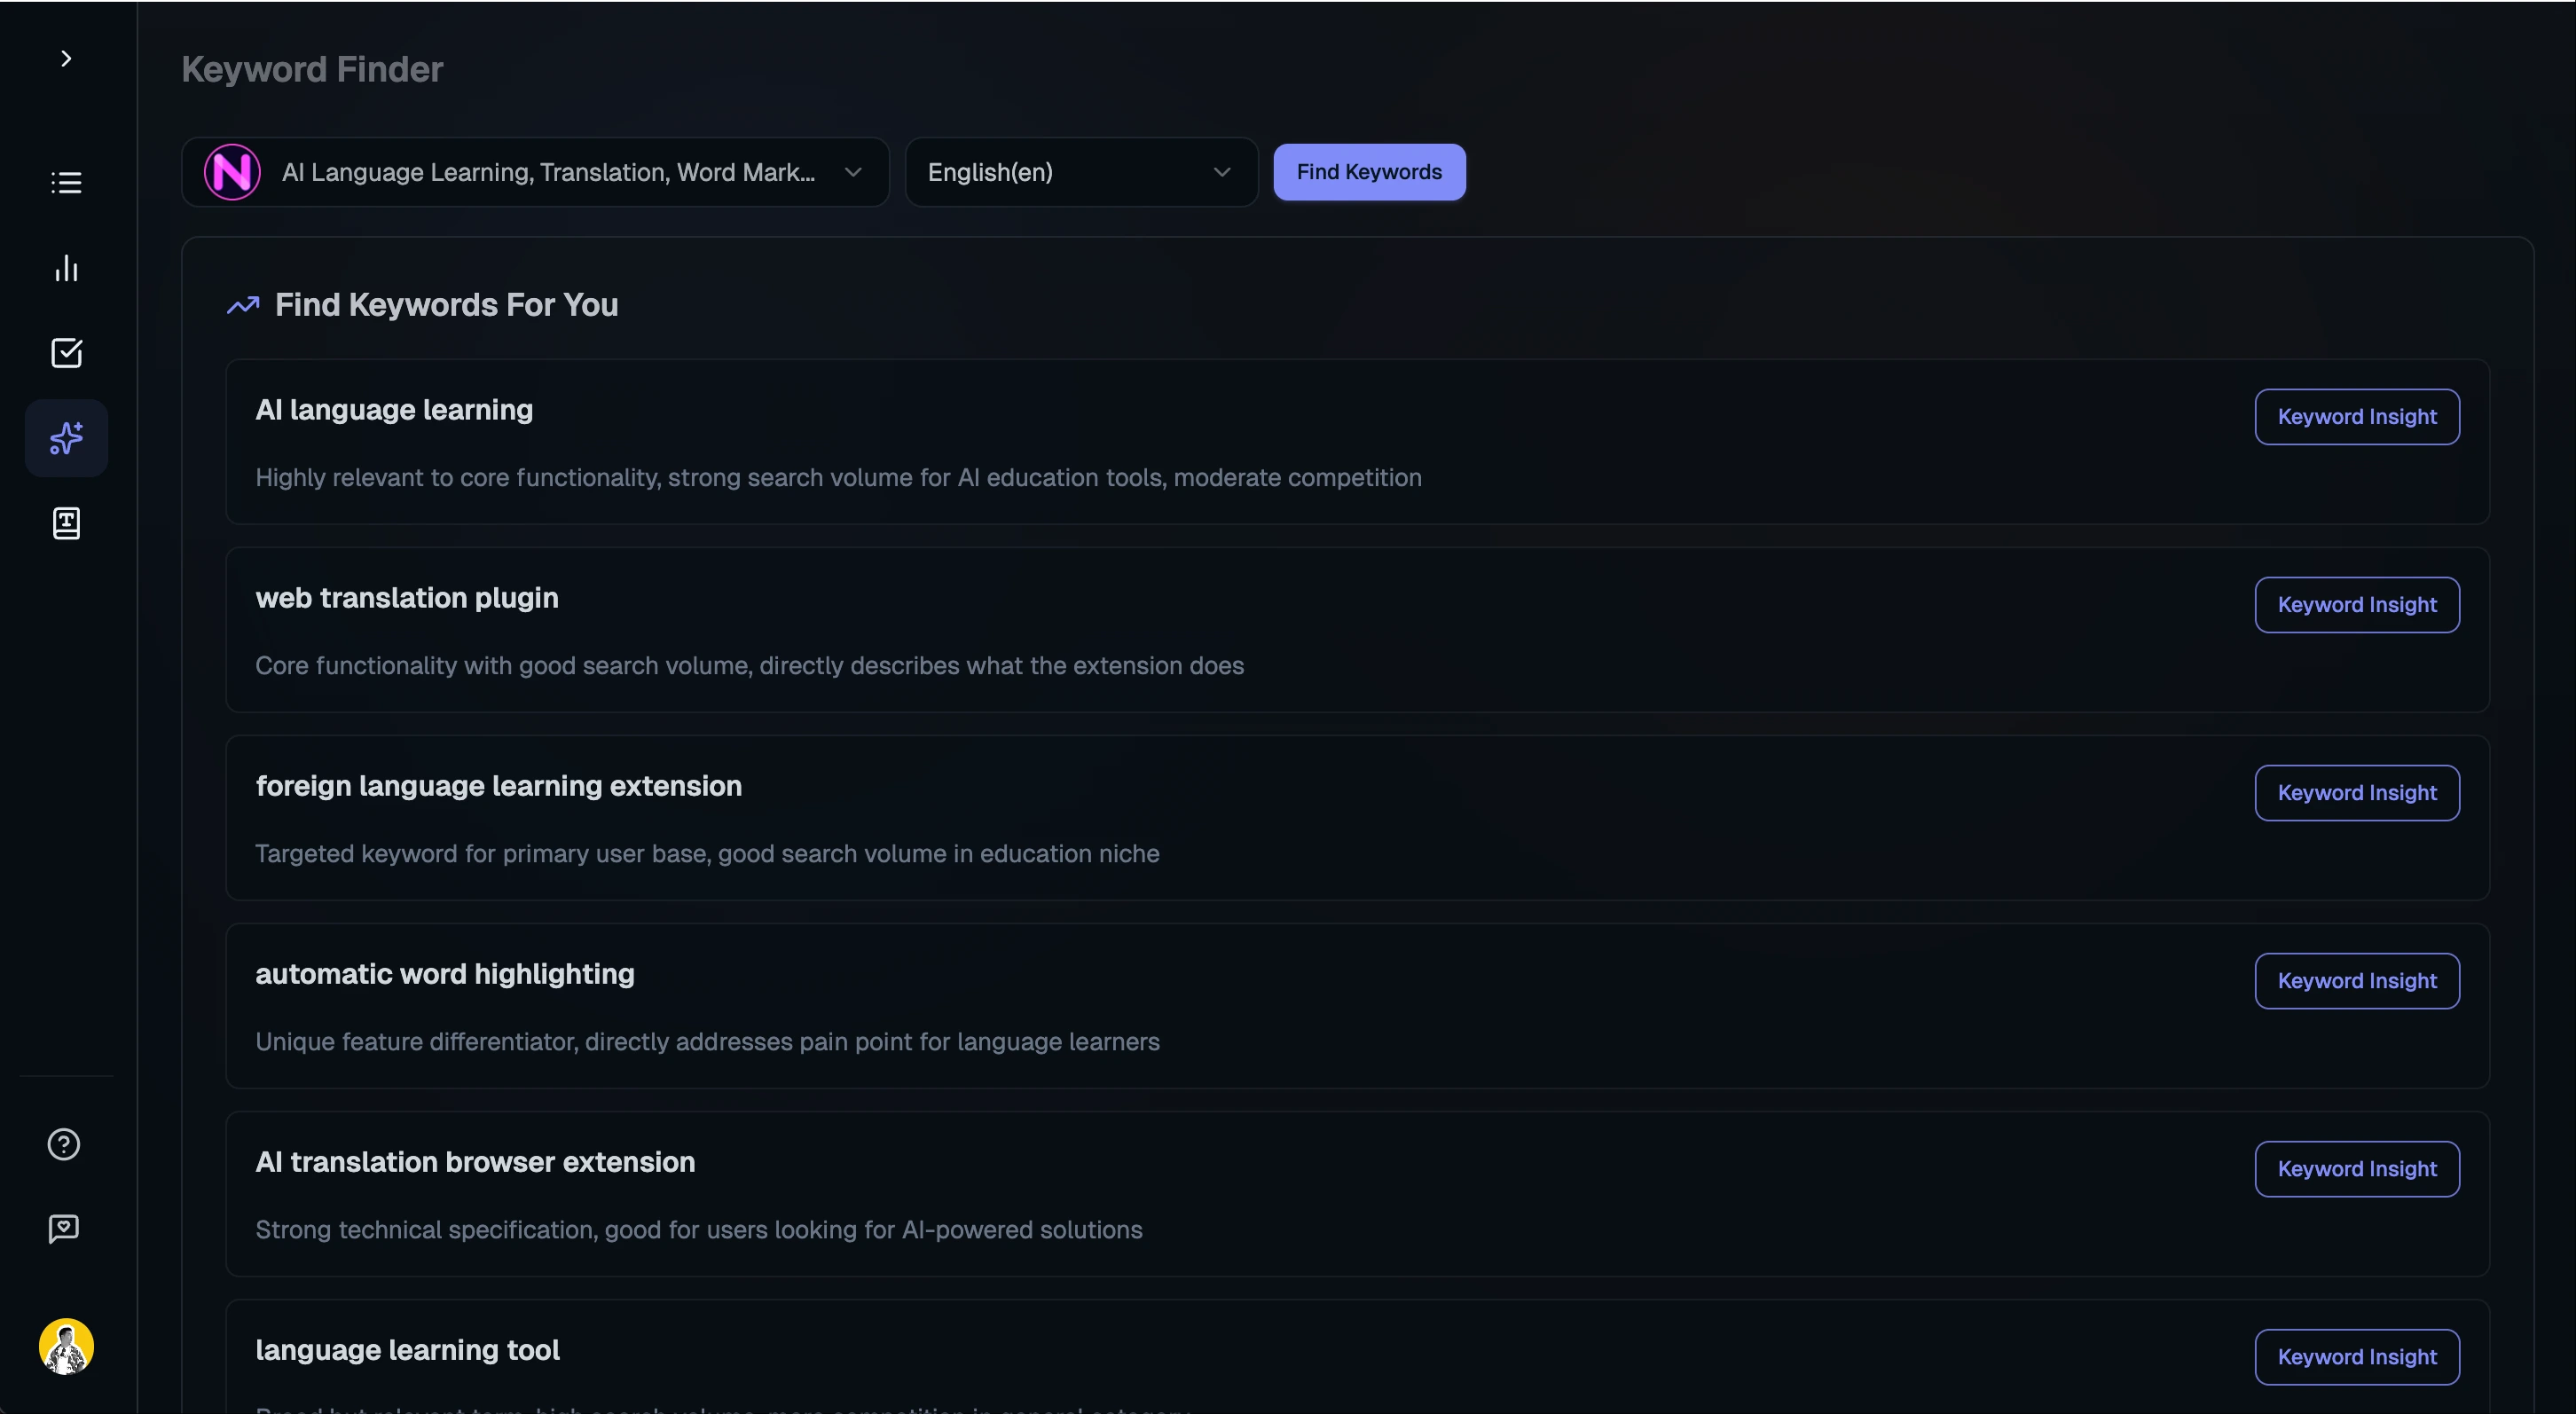Click the trending arrow beside Find Keywords For You
The height and width of the screenshot is (1414, 2576).
pyautogui.click(x=242, y=305)
